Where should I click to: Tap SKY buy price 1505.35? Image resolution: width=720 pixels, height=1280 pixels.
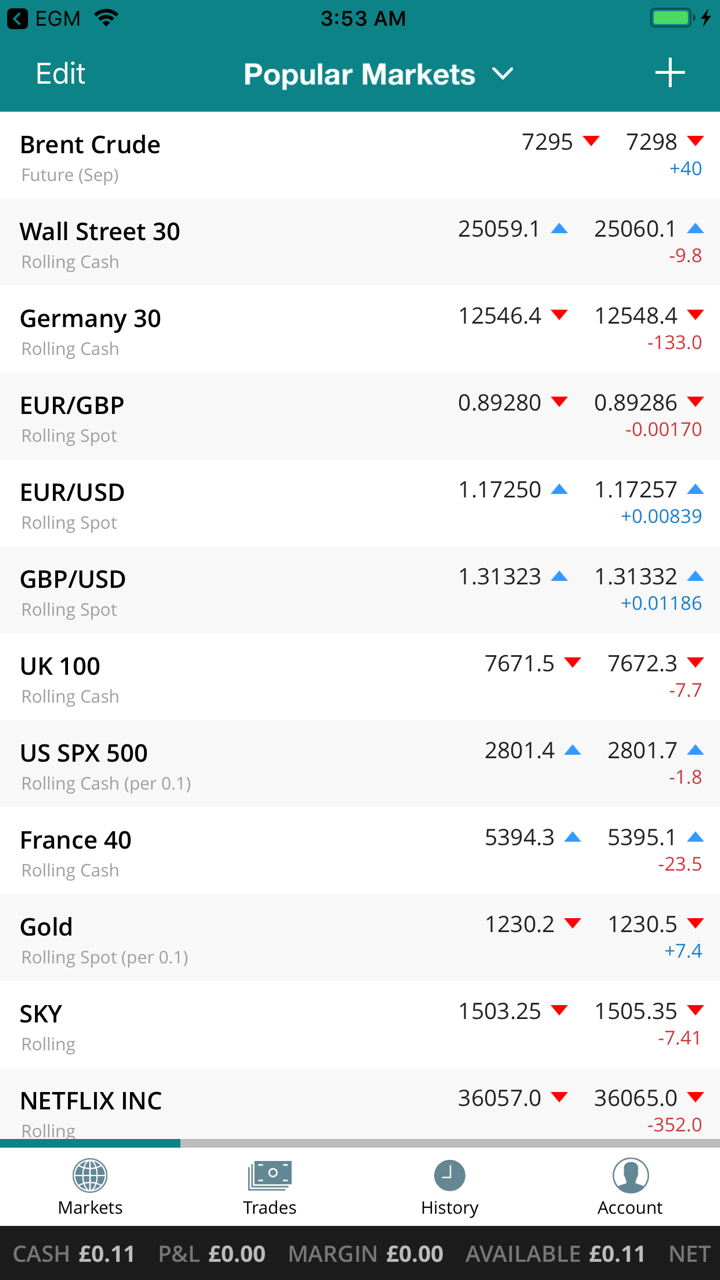point(636,1012)
